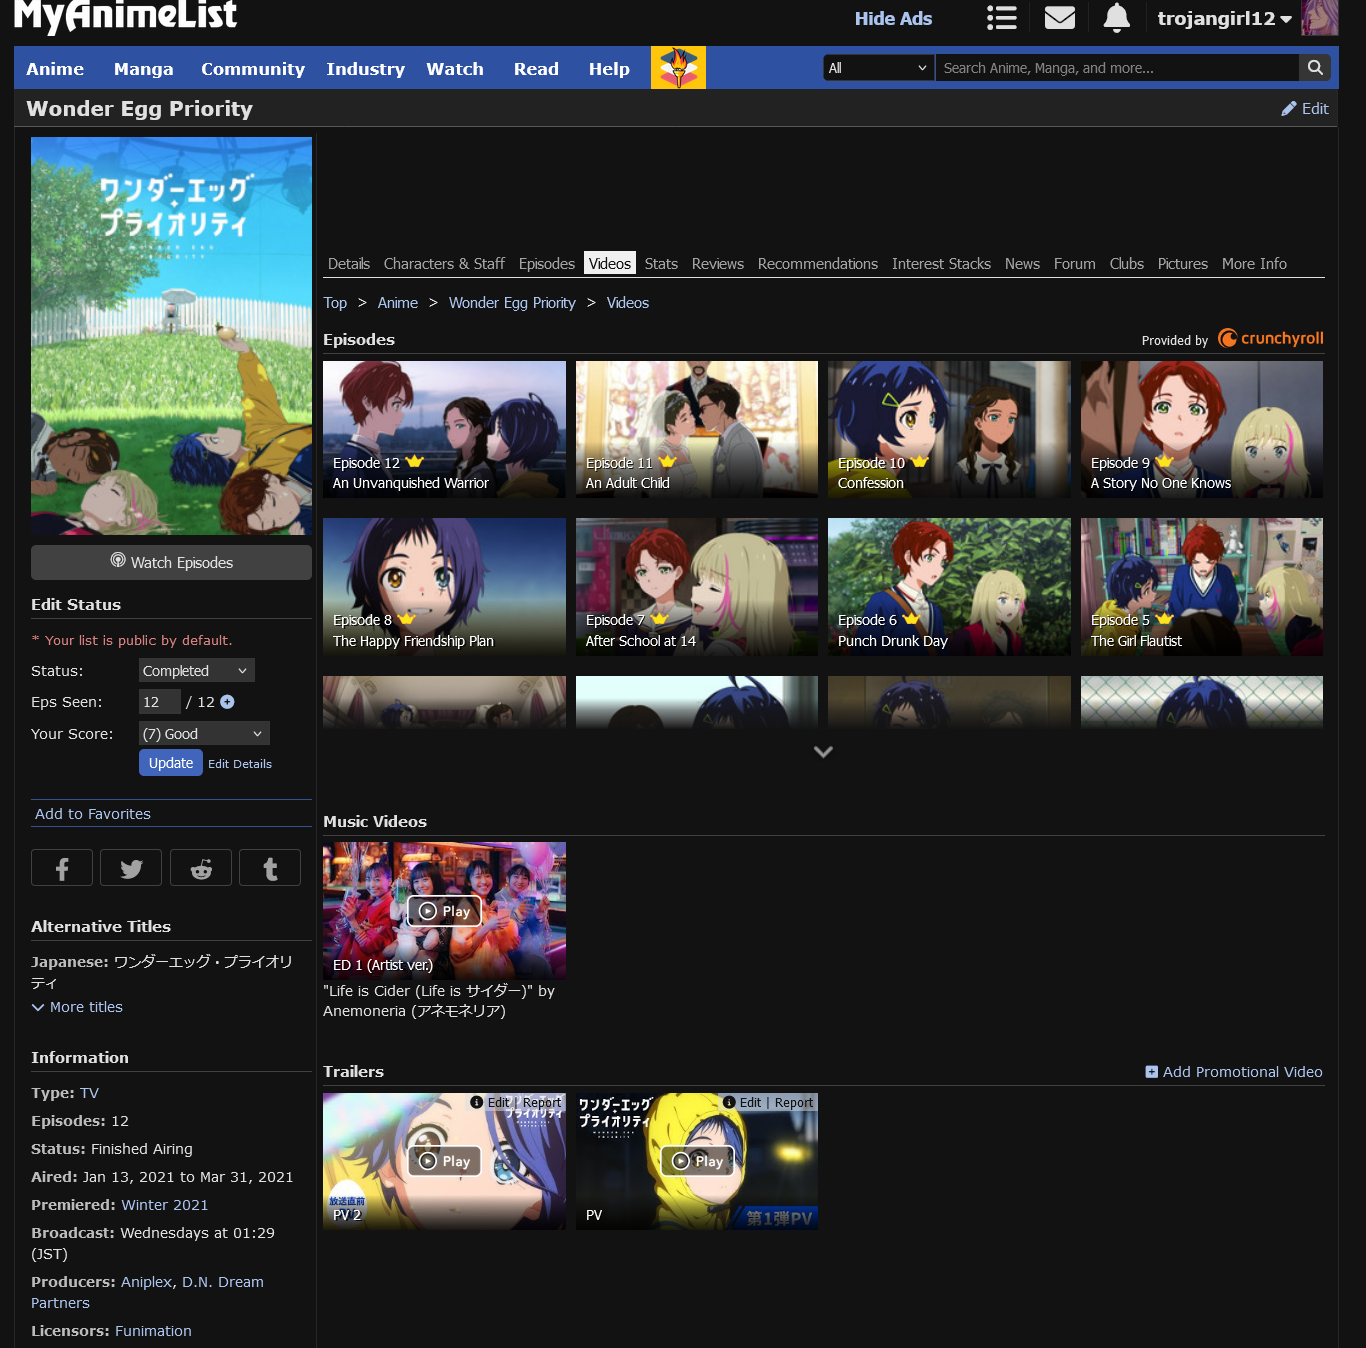Image resolution: width=1366 pixels, height=1348 pixels.
Task: Open Your Score dropdown
Action: [x=204, y=734]
